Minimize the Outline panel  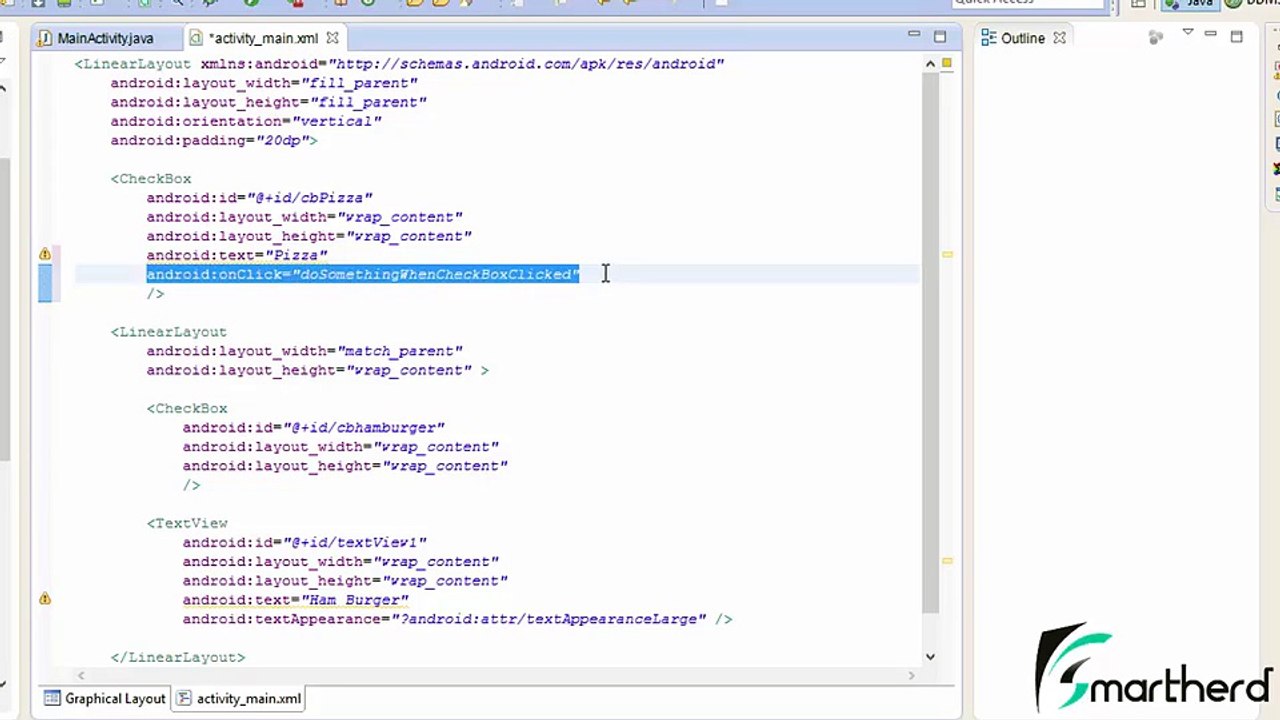pyautogui.click(x=1211, y=35)
